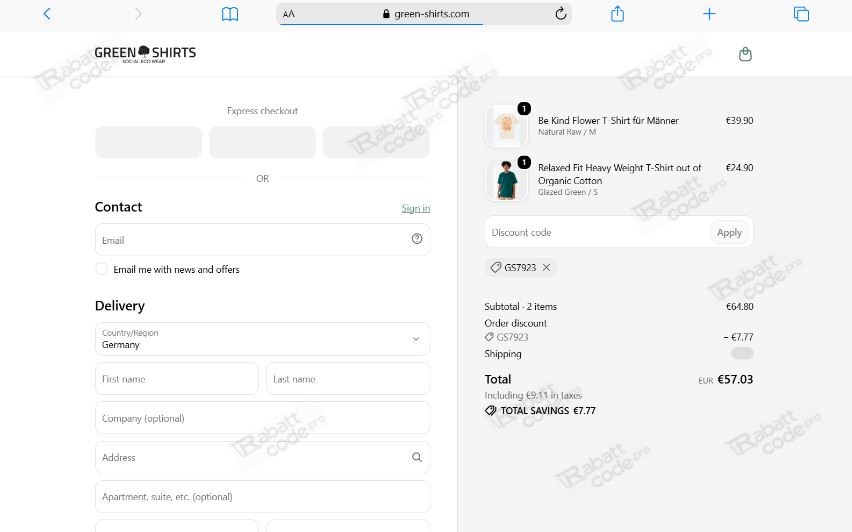
Task: Click the Company (optional) field
Action: coord(262,418)
